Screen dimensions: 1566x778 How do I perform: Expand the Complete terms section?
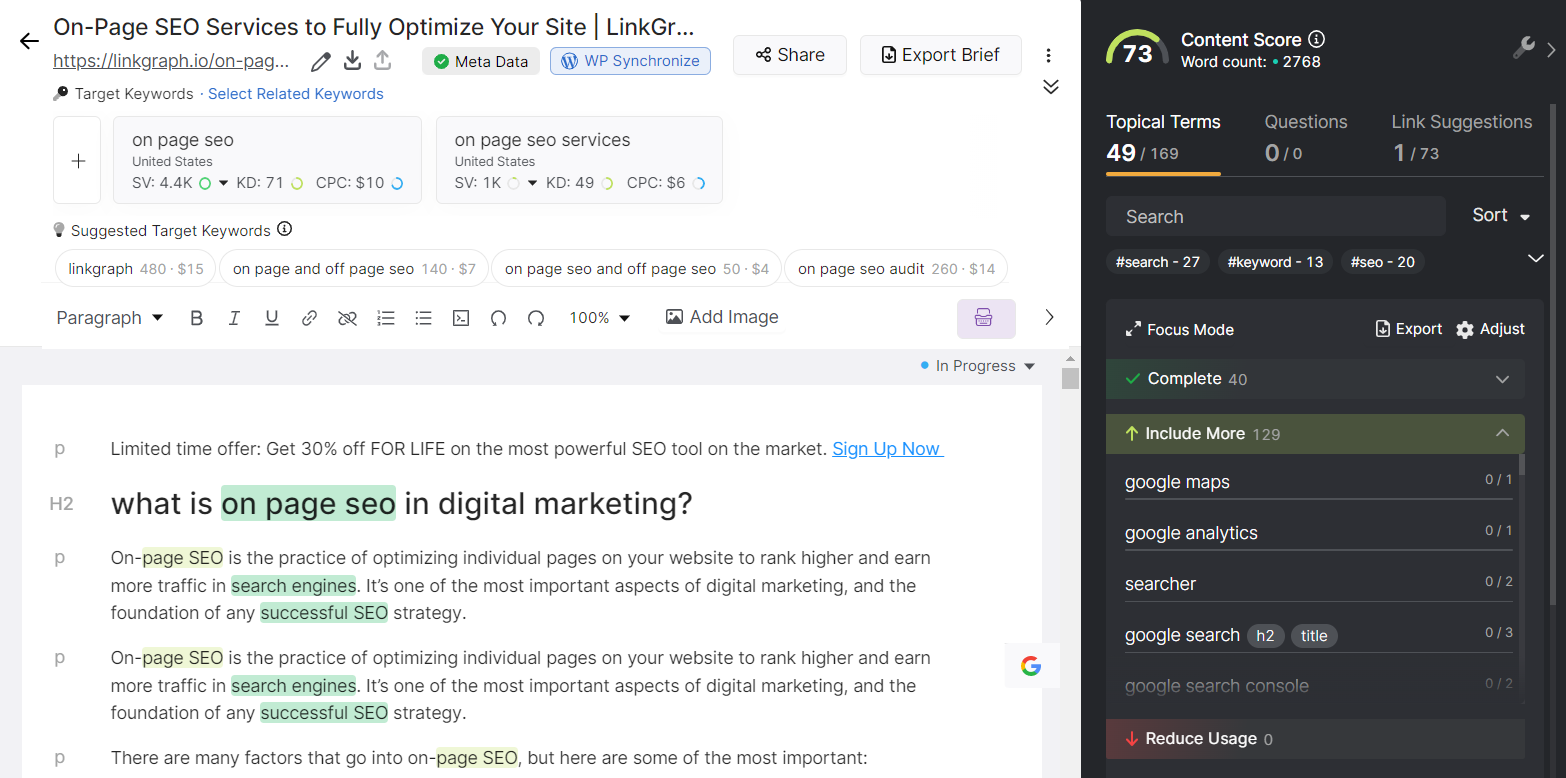tap(1315, 379)
